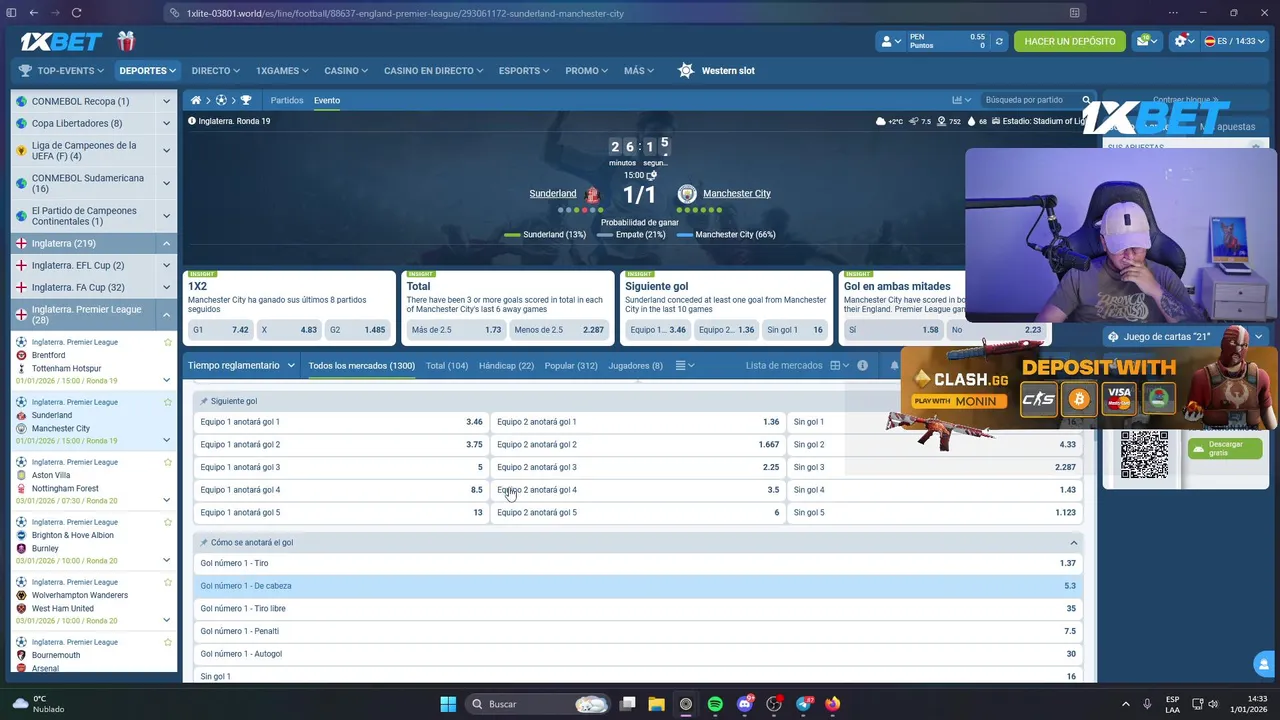Select Equipo 1 anotará gol 1 odds

tap(340, 422)
